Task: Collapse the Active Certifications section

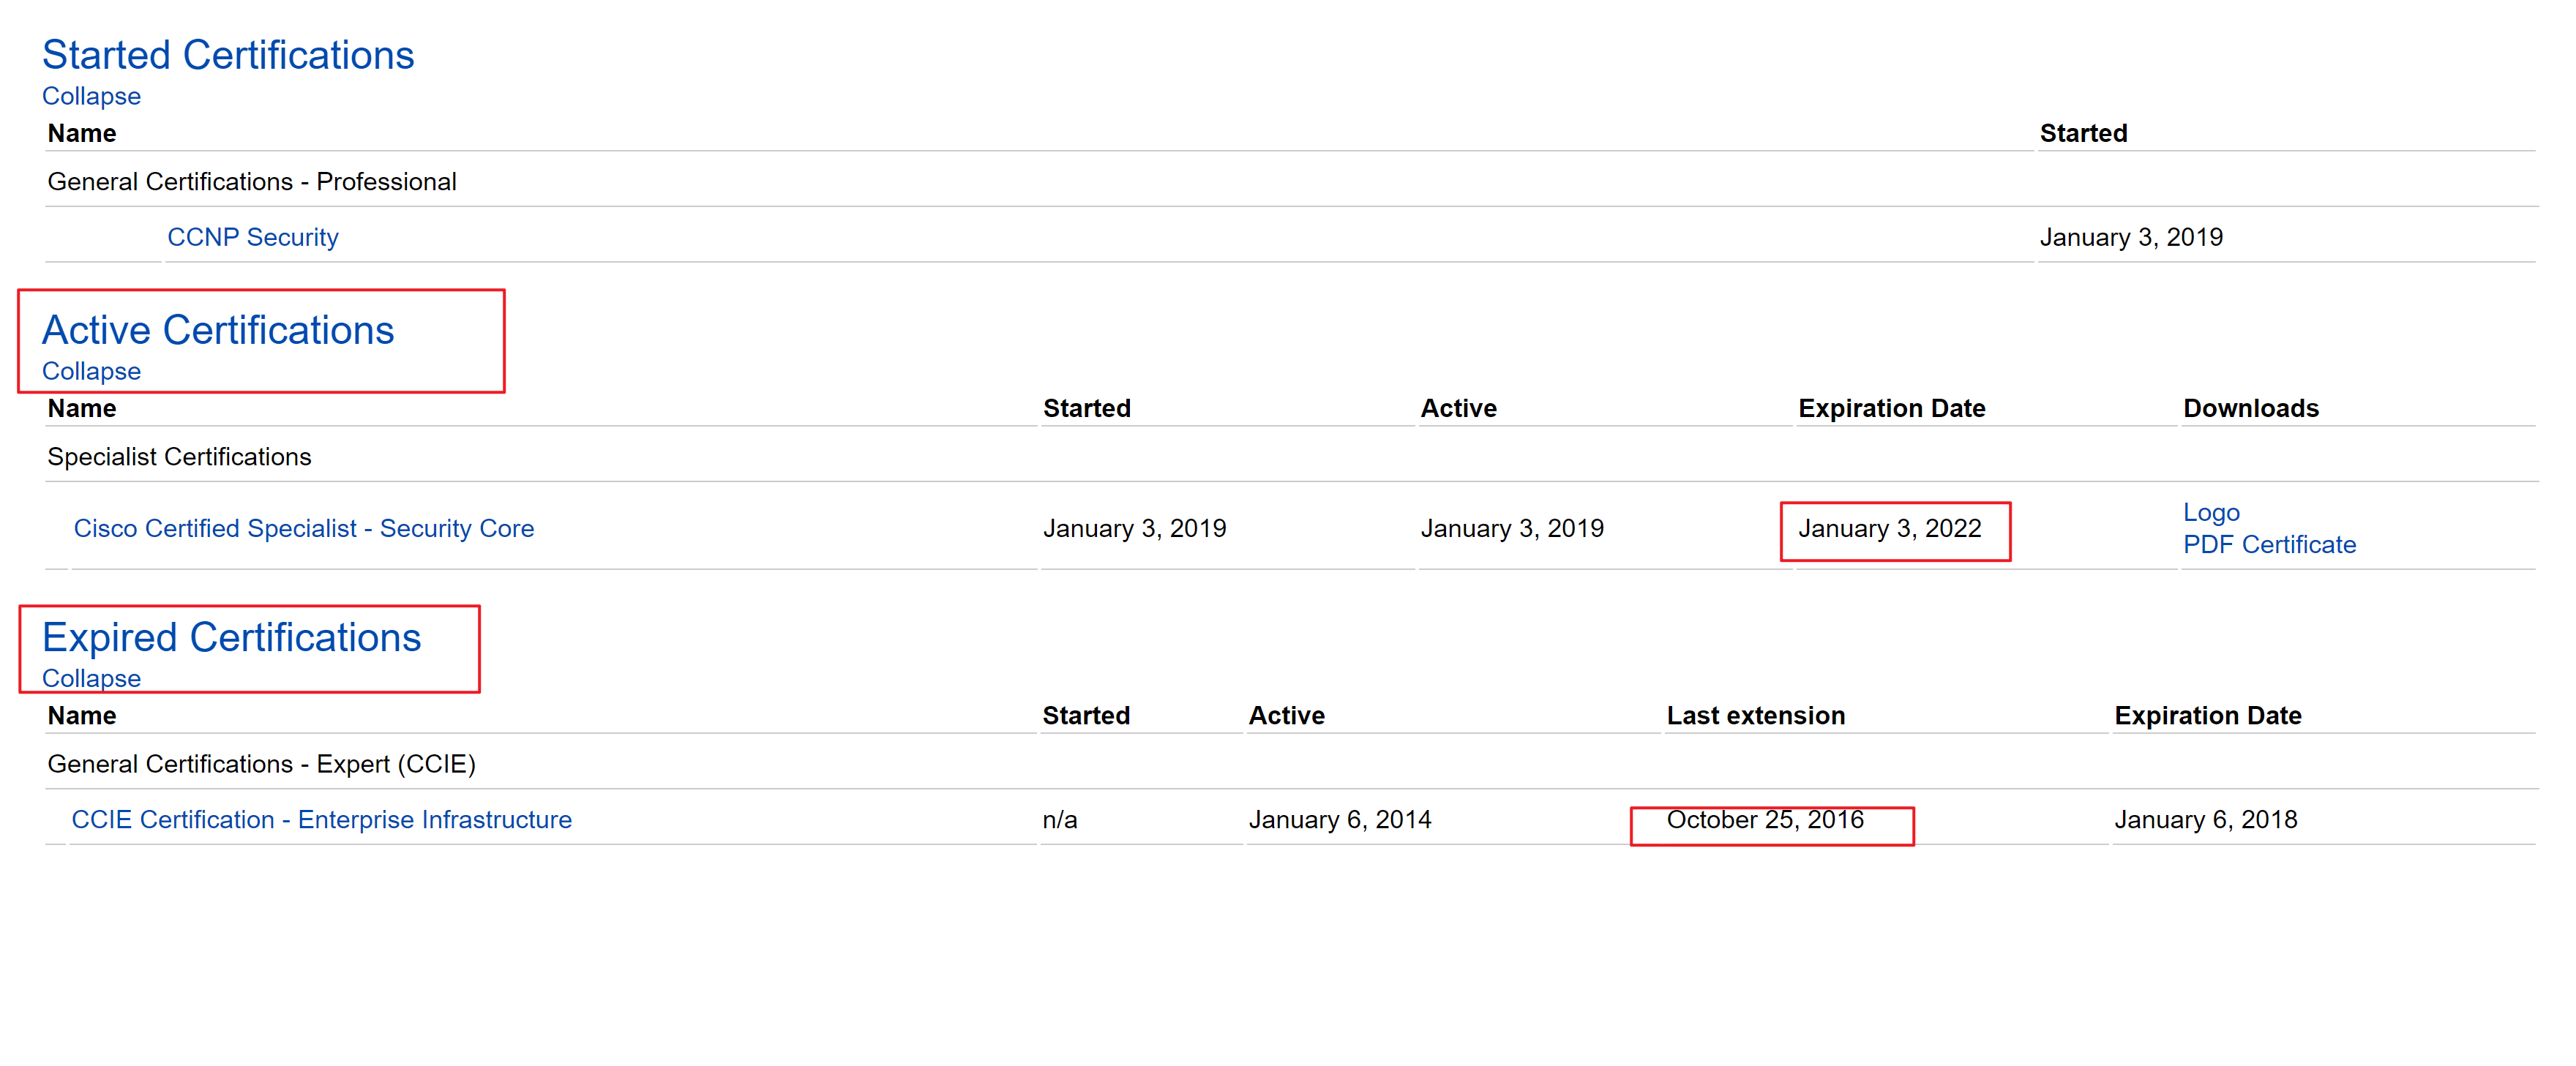Action: 91,371
